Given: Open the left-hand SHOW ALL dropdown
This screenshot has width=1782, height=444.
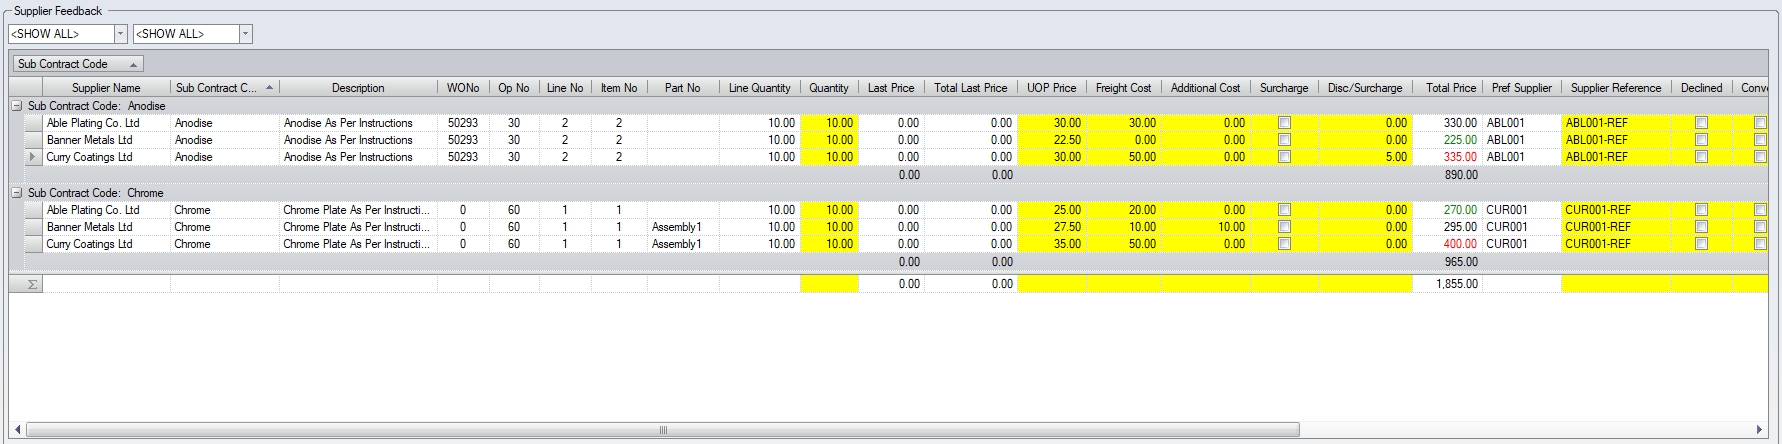Looking at the screenshot, I should pos(121,34).
